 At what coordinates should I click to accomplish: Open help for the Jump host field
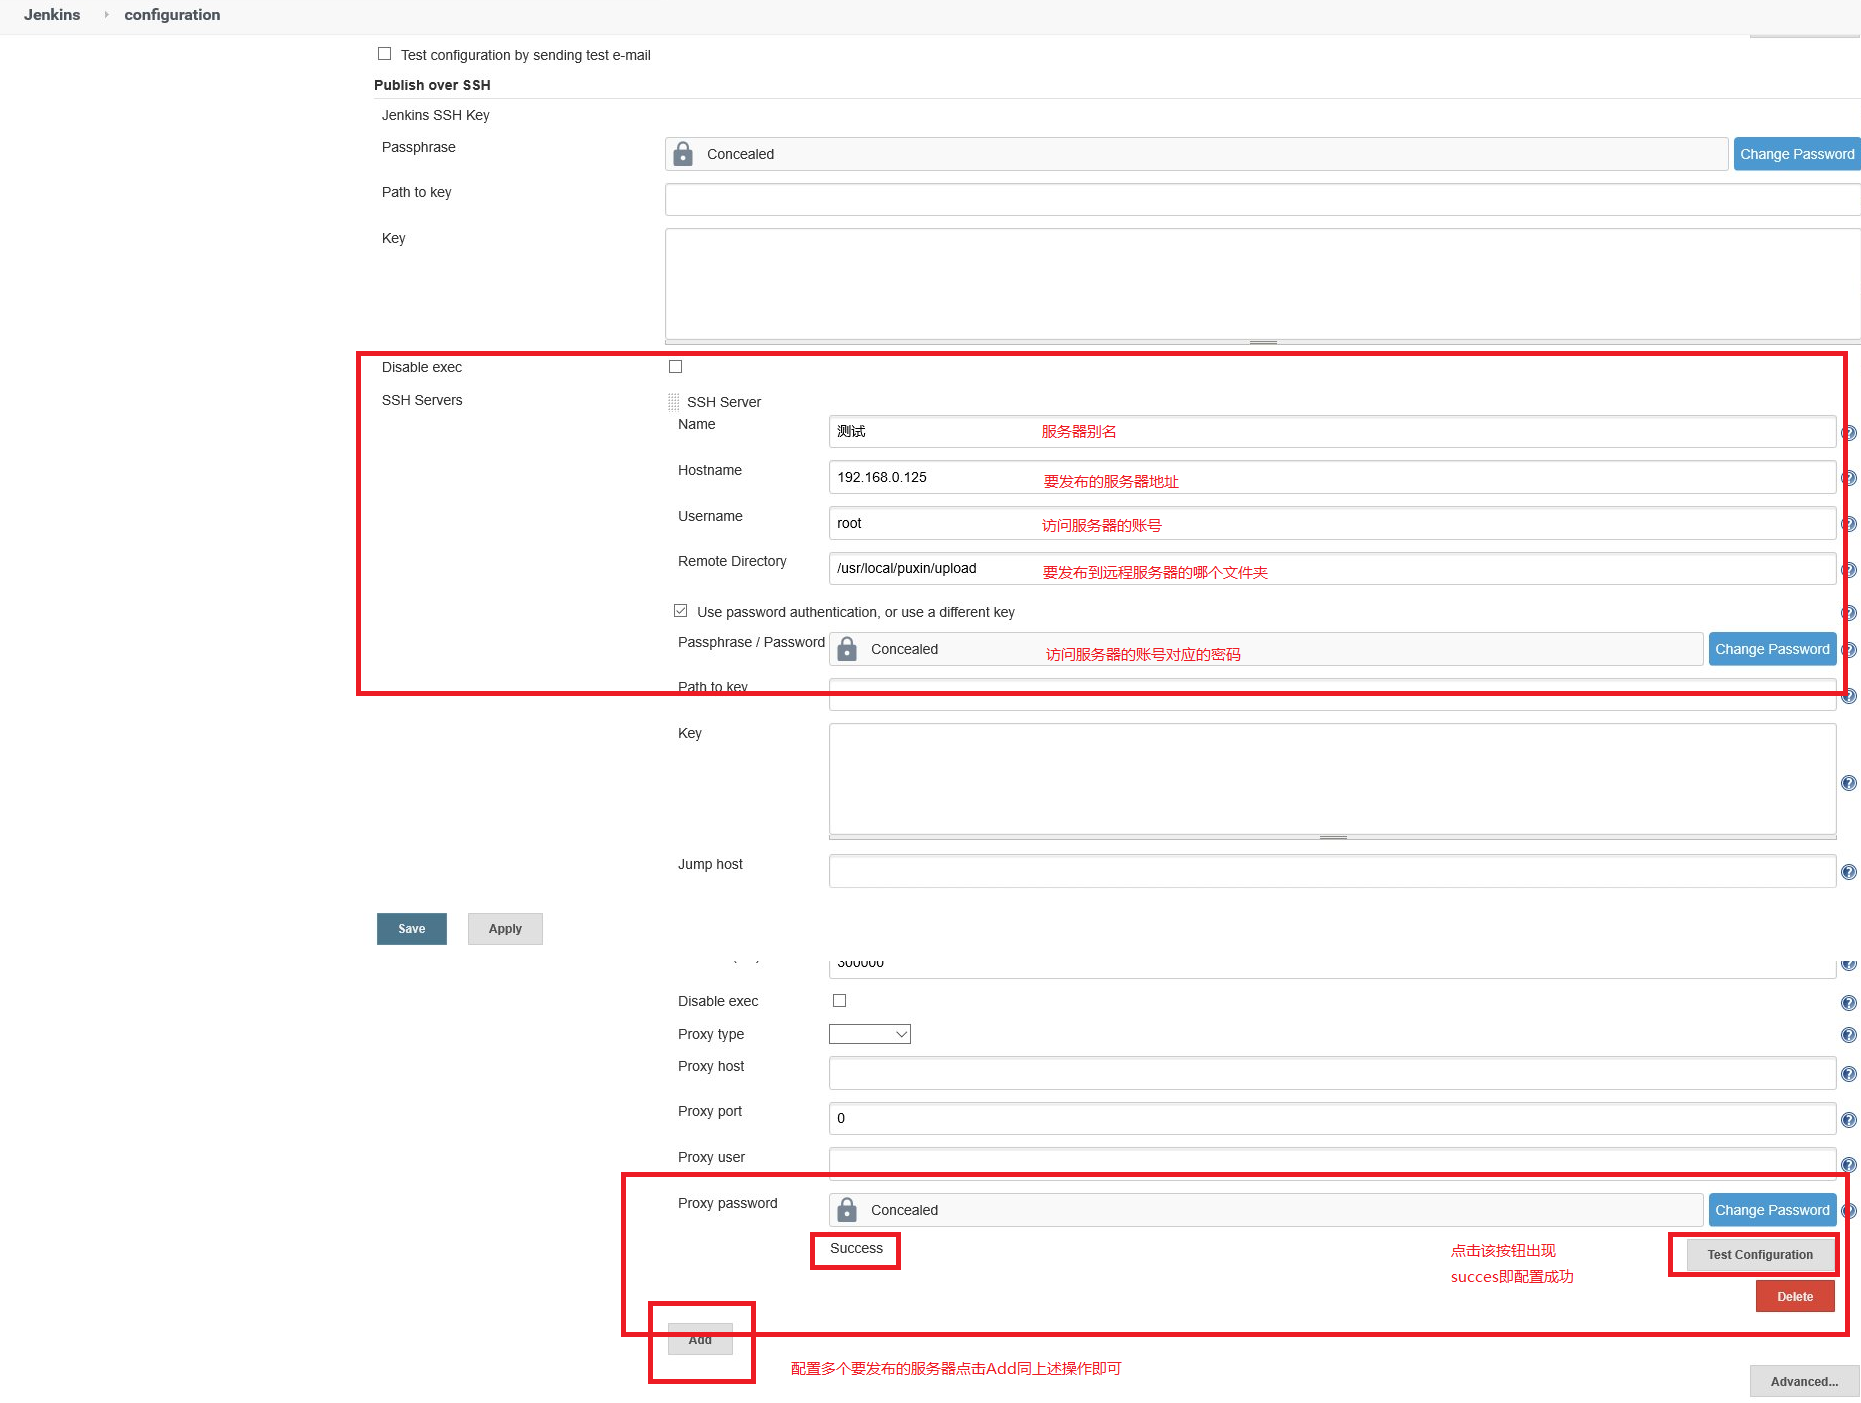pyautogui.click(x=1849, y=871)
